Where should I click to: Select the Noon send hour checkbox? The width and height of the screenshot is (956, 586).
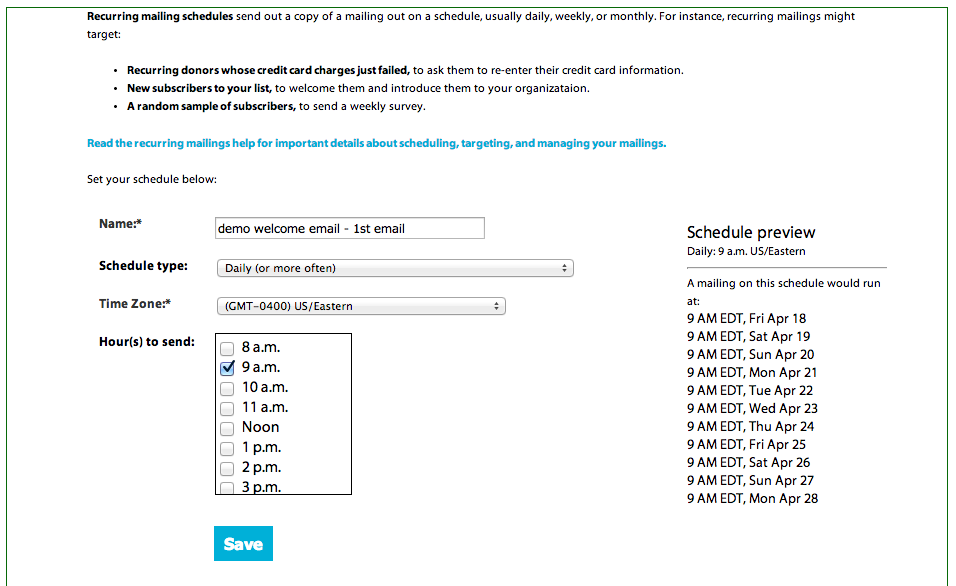tap(227, 428)
